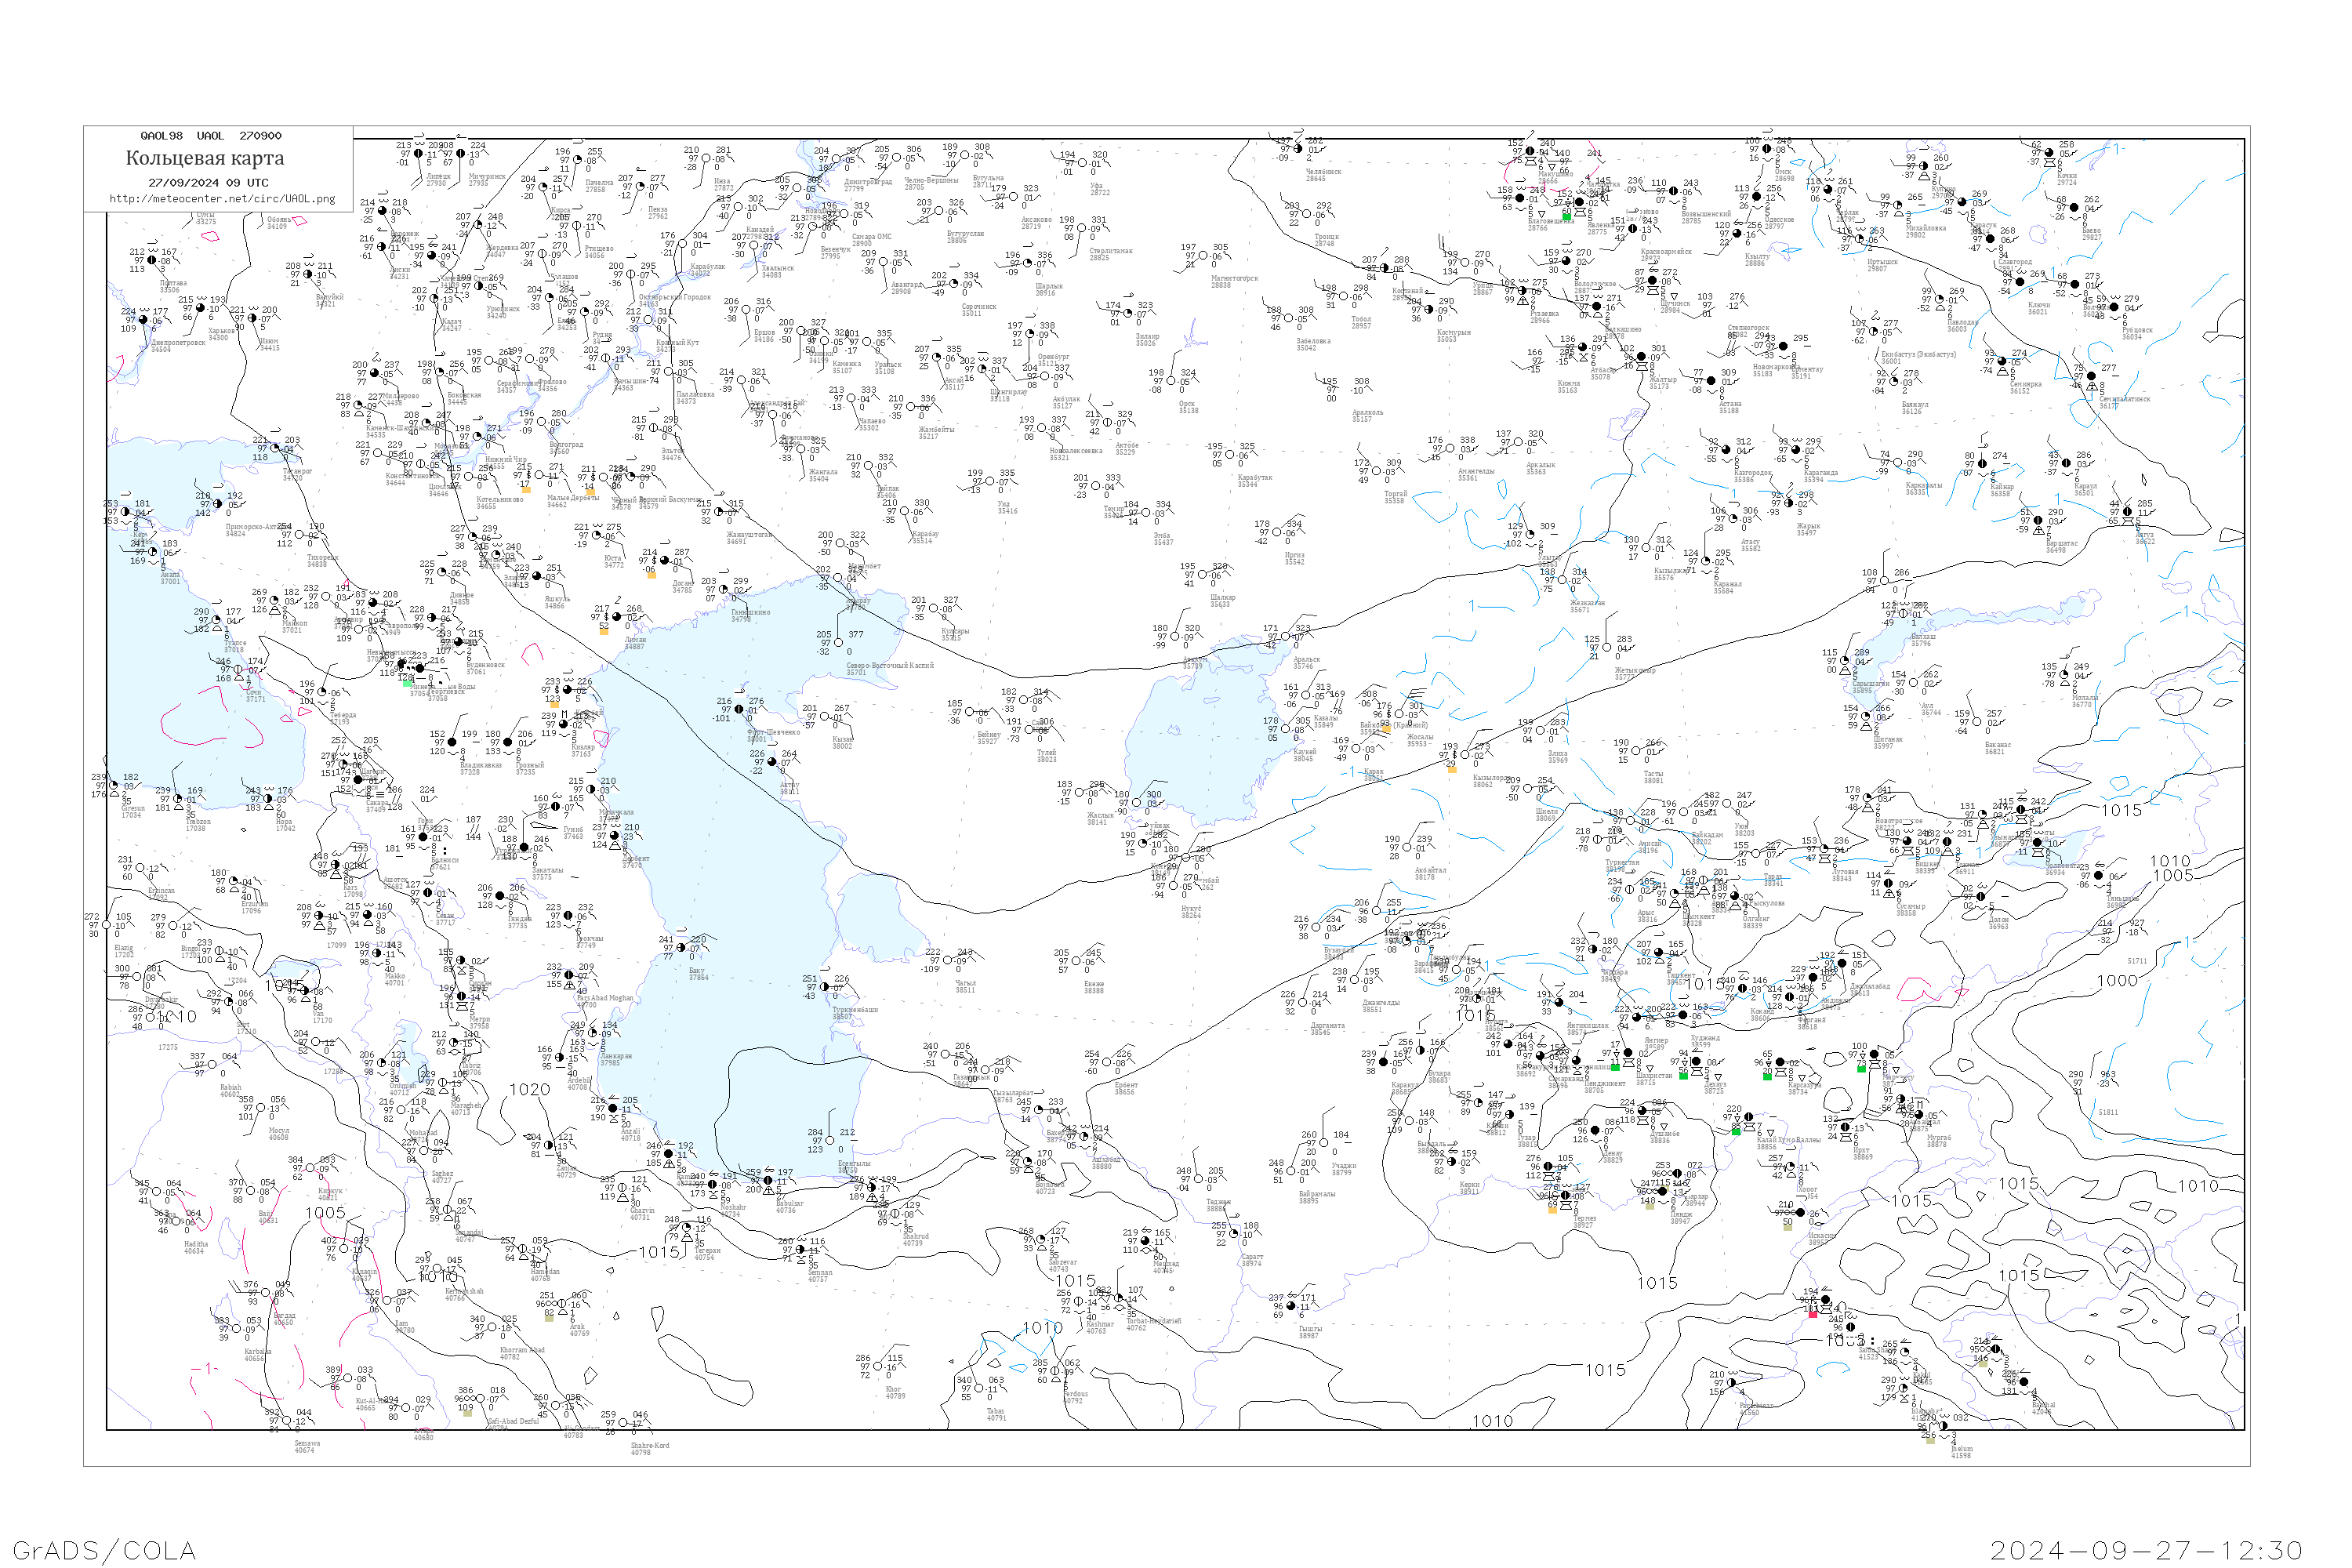Click the Владикавказ 37228 filled station circle
Screen dimensions: 2352x1568
click(453, 743)
